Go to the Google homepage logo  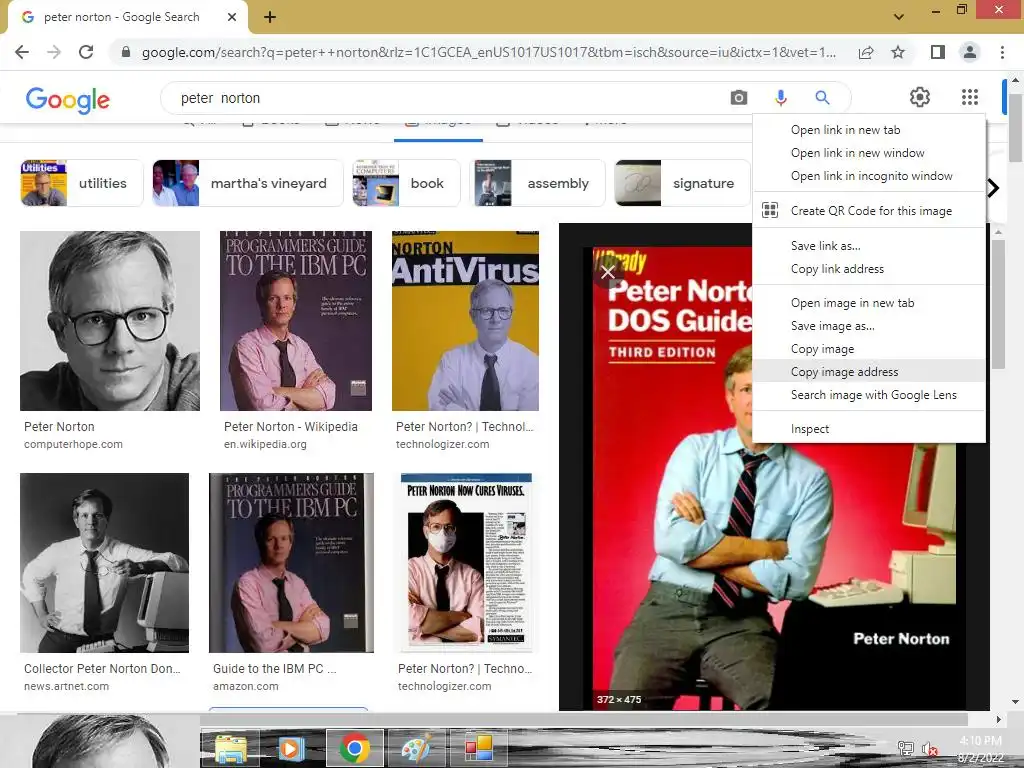point(68,100)
